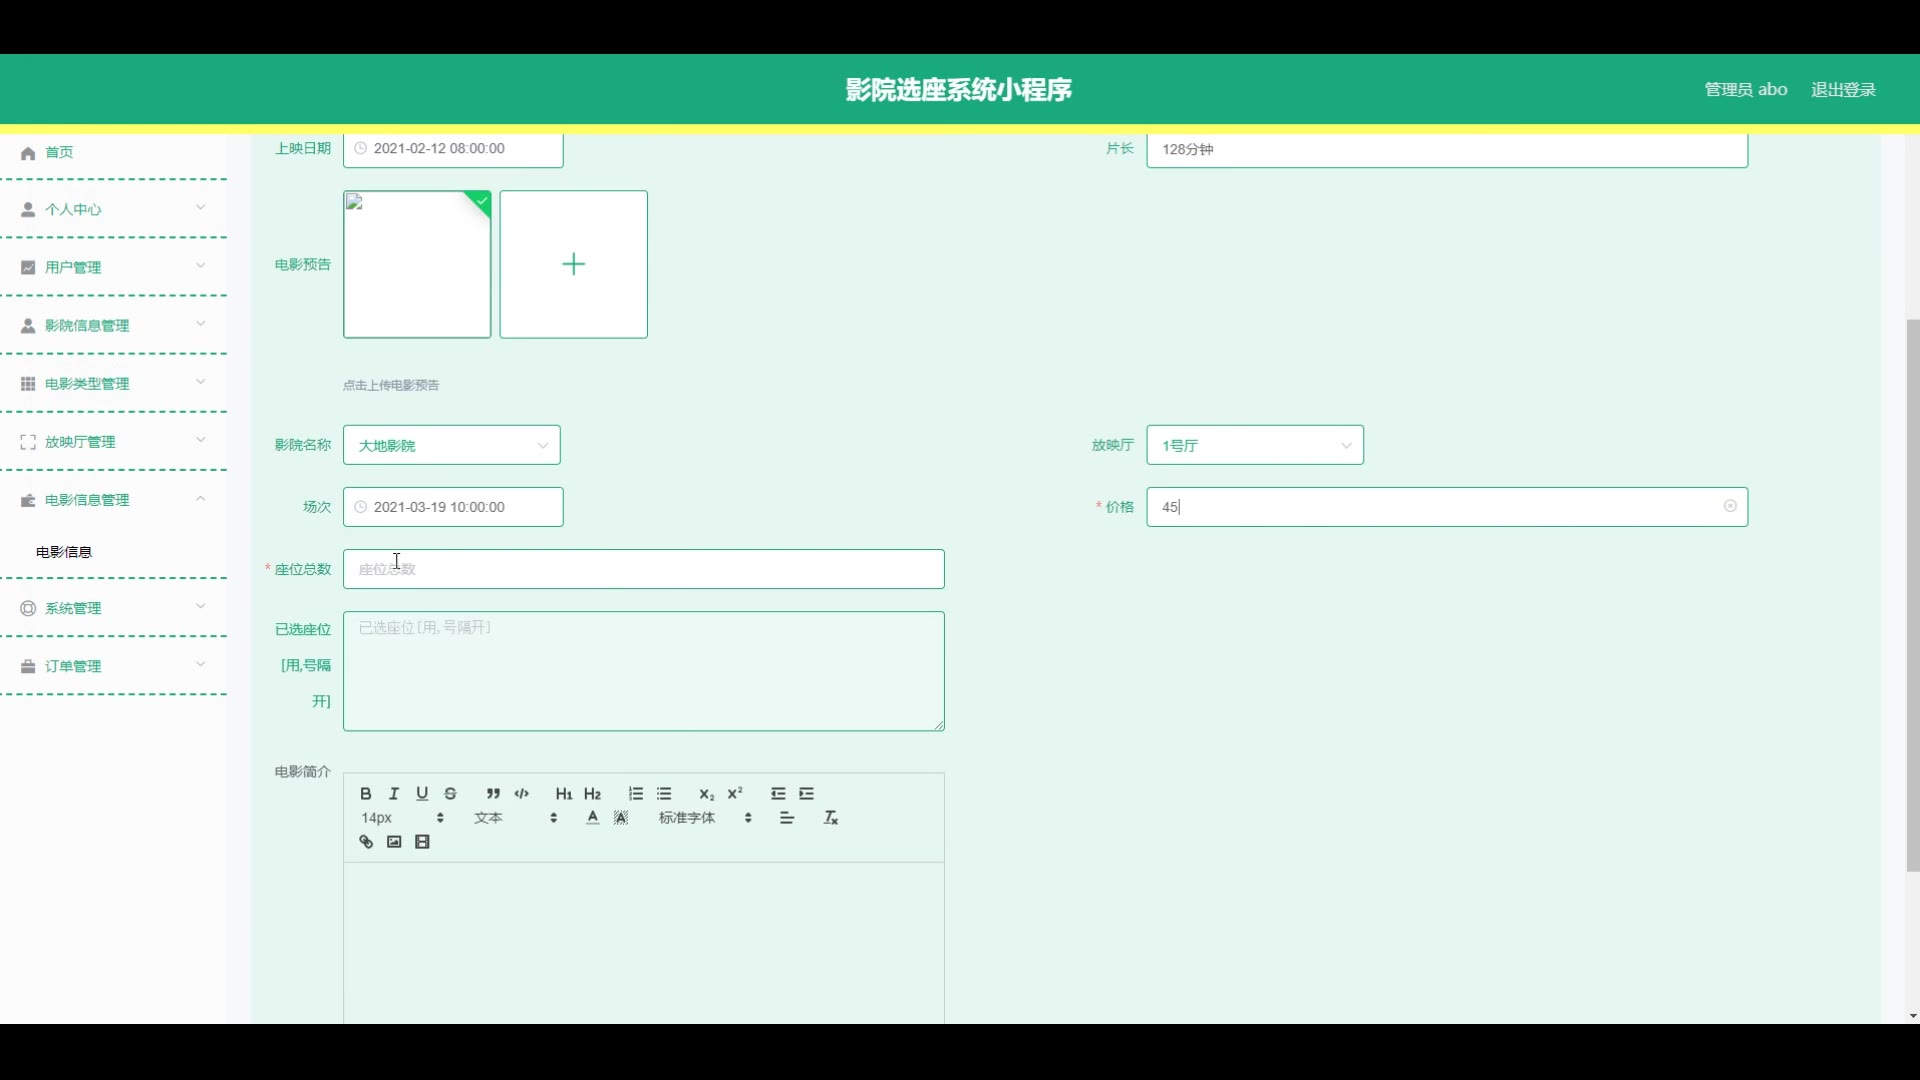1920x1080 pixels.
Task: Toggle superscript formatting
Action: tap(735, 793)
